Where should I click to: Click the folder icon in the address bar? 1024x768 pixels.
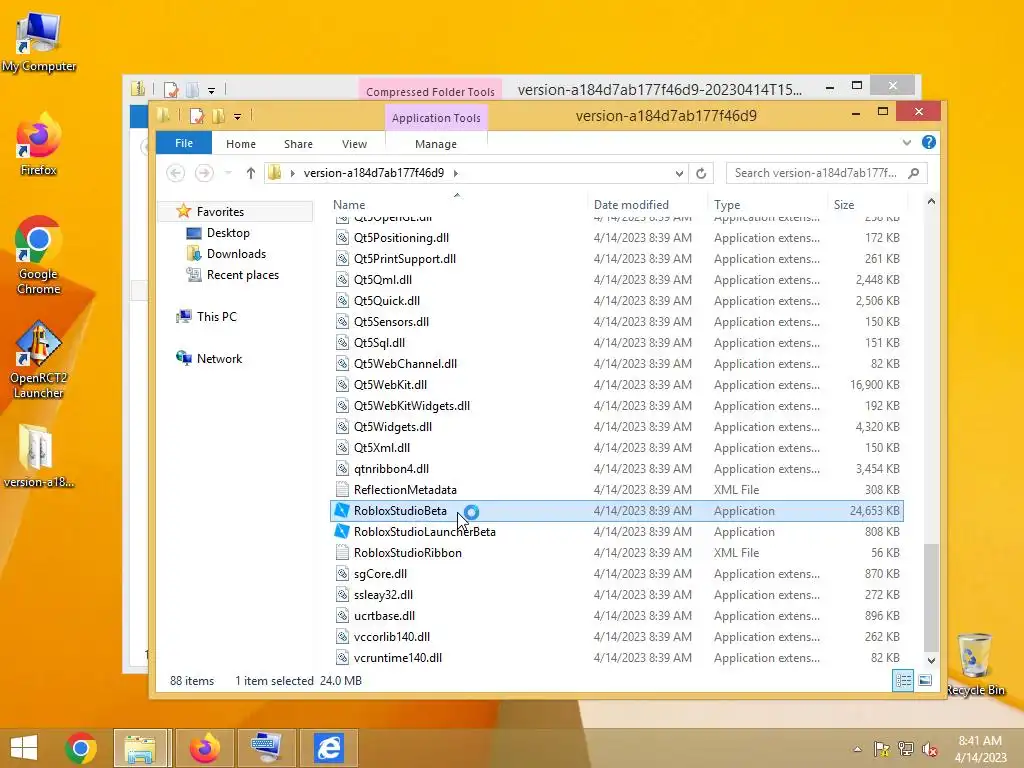click(274, 172)
